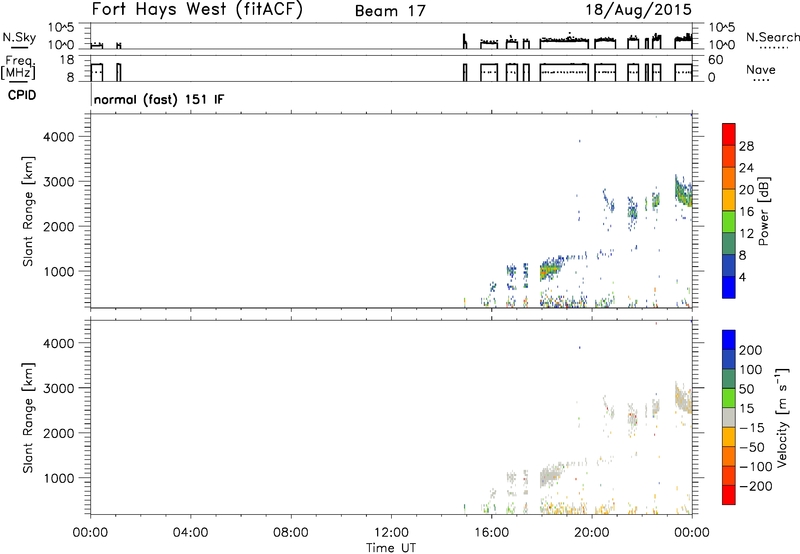Click the 'Fort Hays West (fitACF)' title
The width and height of the screenshot is (800, 554).
click(x=197, y=10)
